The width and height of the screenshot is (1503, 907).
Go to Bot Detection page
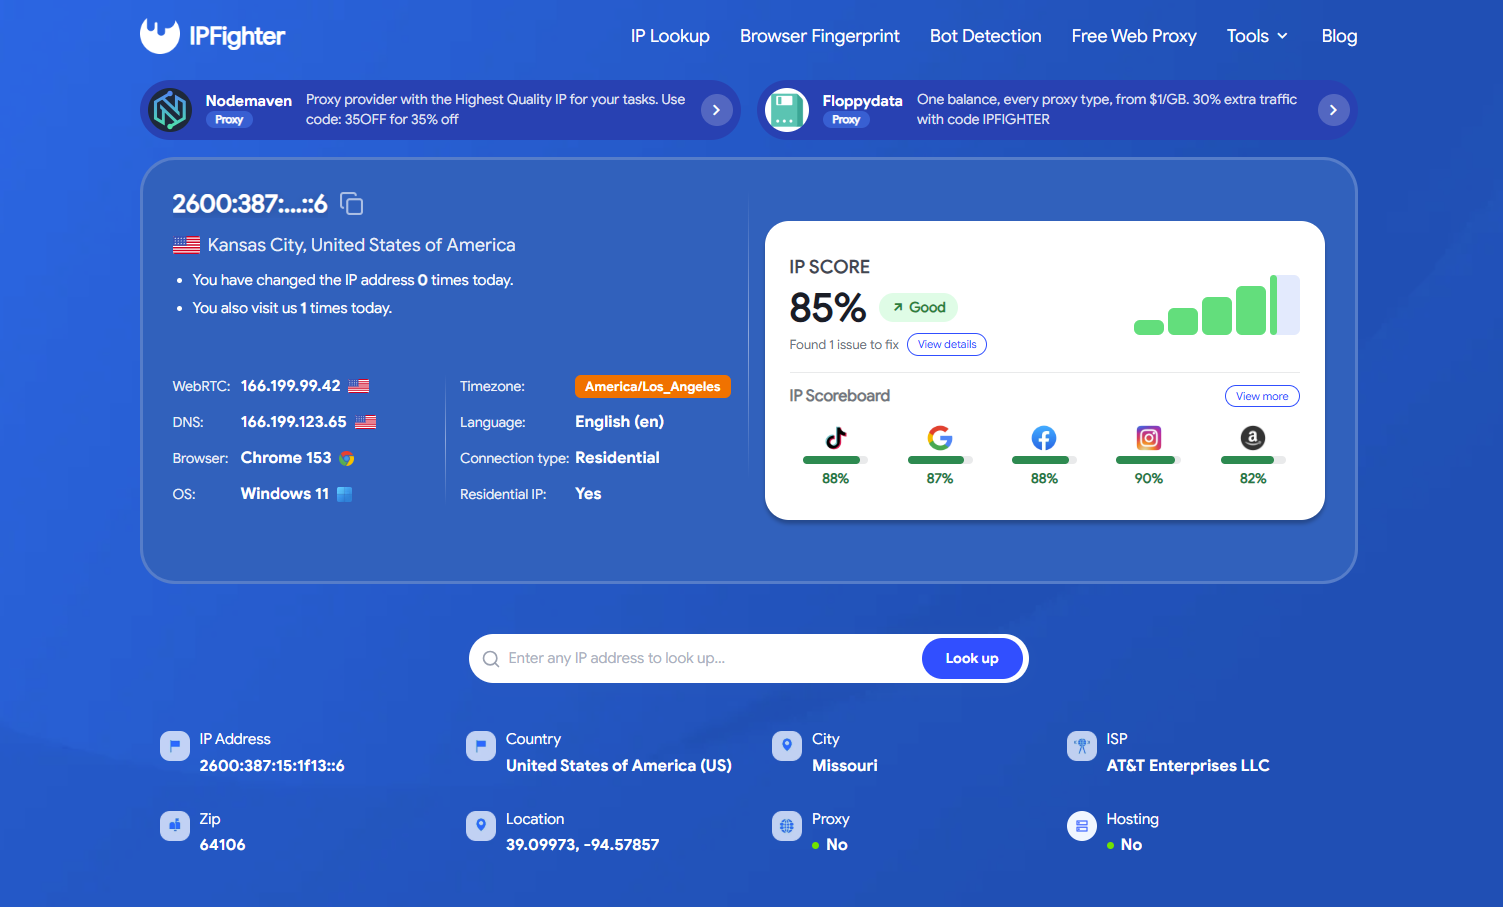point(986,36)
